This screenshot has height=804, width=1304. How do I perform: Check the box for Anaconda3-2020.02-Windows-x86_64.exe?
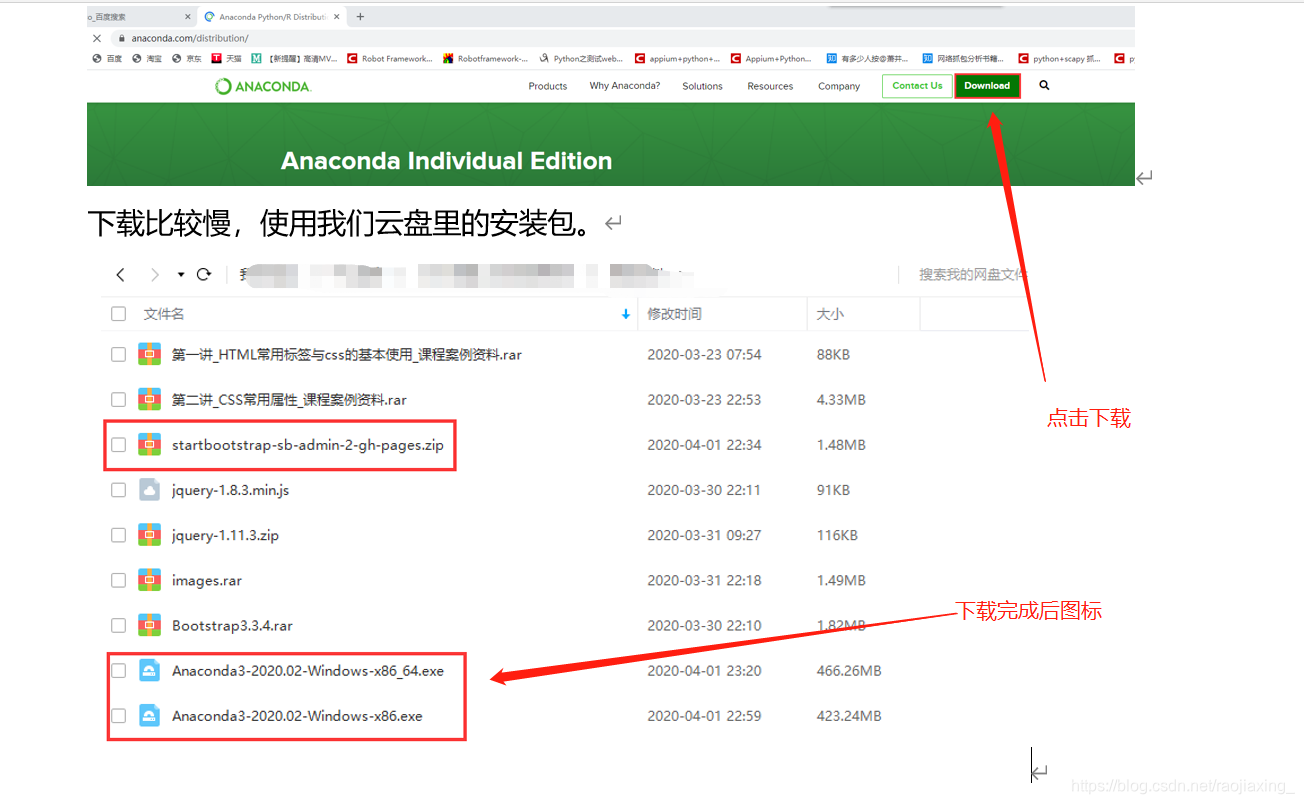pos(119,671)
